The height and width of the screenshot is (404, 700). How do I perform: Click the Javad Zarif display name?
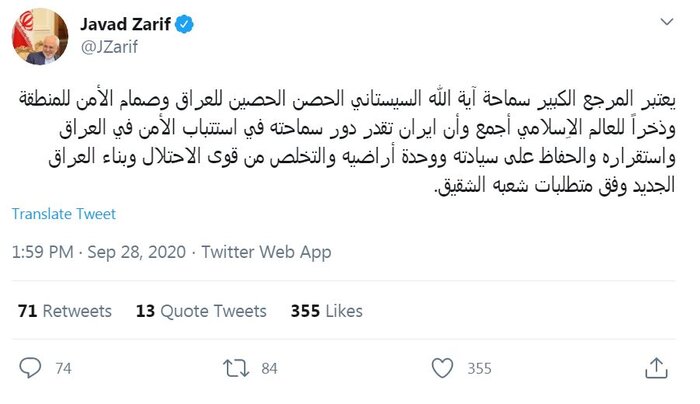[x=115, y=22]
